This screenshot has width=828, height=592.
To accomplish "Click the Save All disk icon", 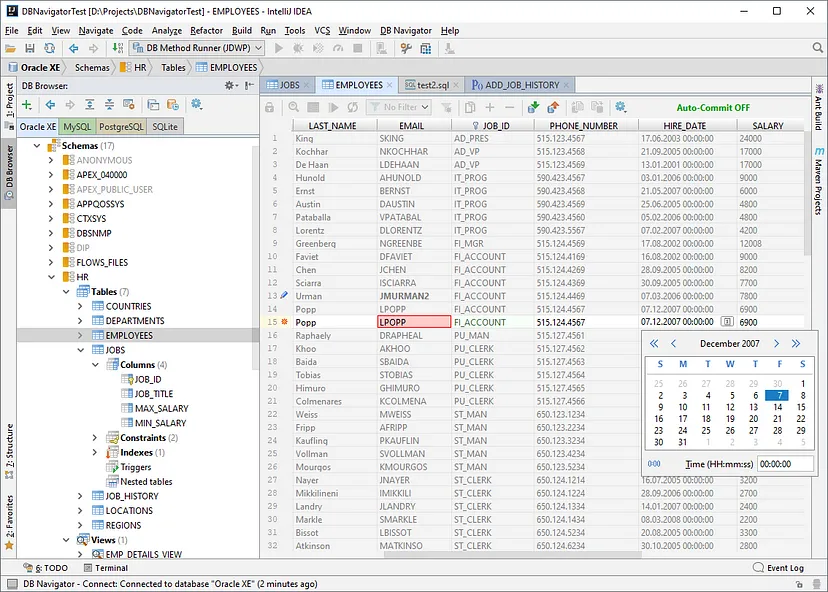I will tap(30, 49).
